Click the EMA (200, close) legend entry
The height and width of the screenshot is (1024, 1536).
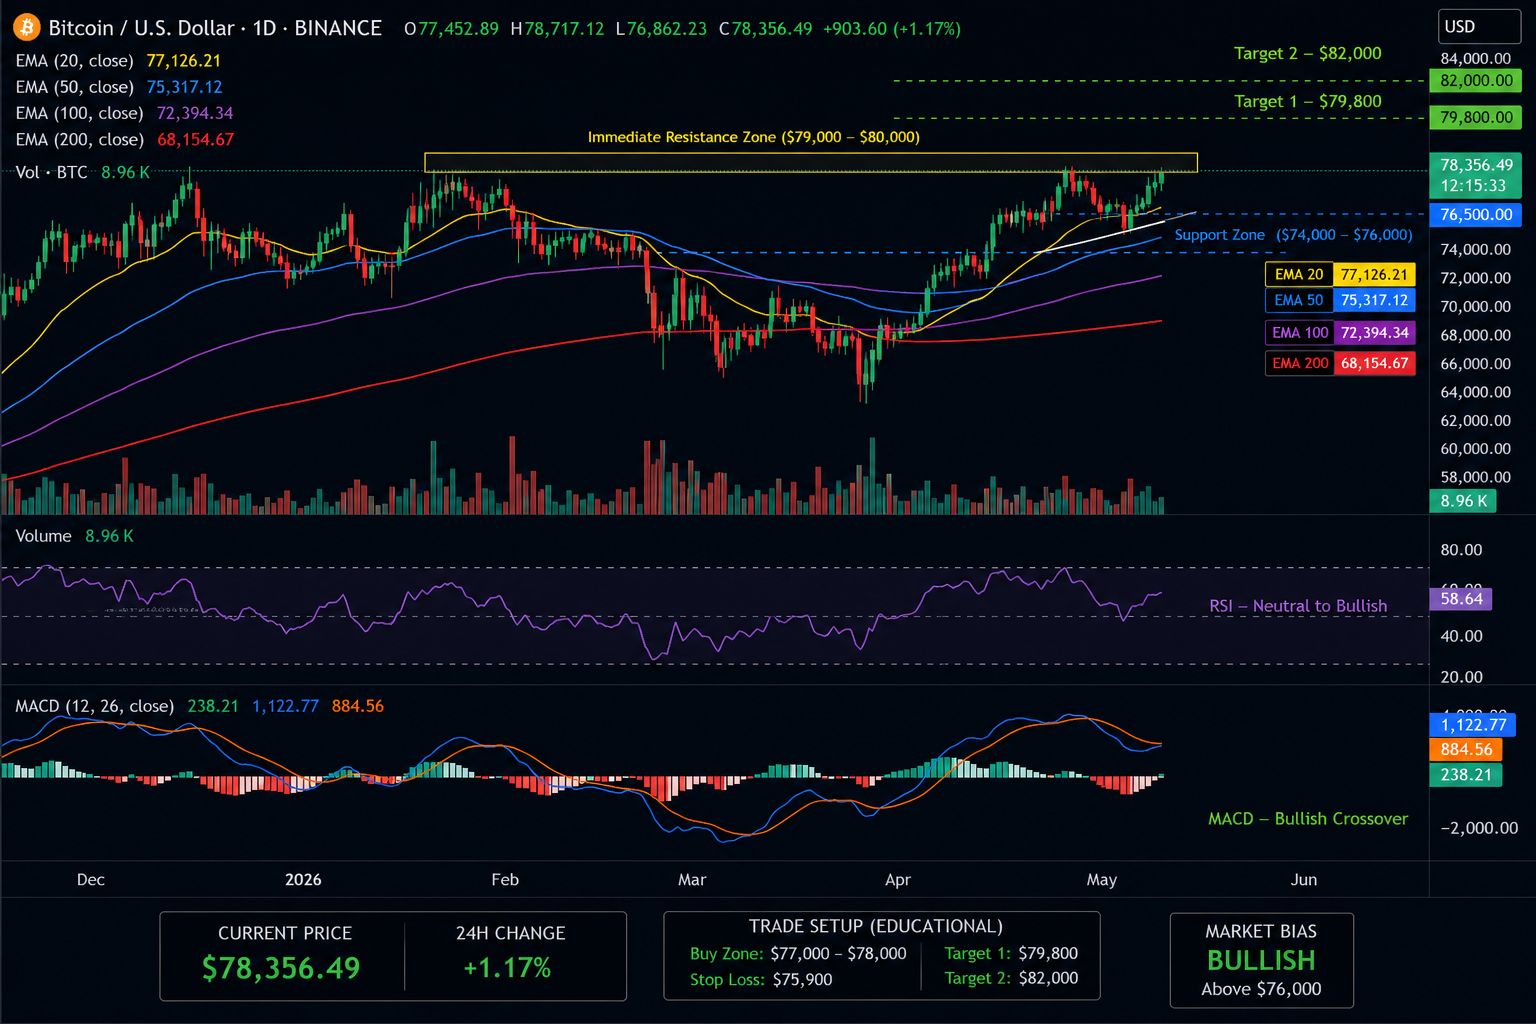pos(124,139)
